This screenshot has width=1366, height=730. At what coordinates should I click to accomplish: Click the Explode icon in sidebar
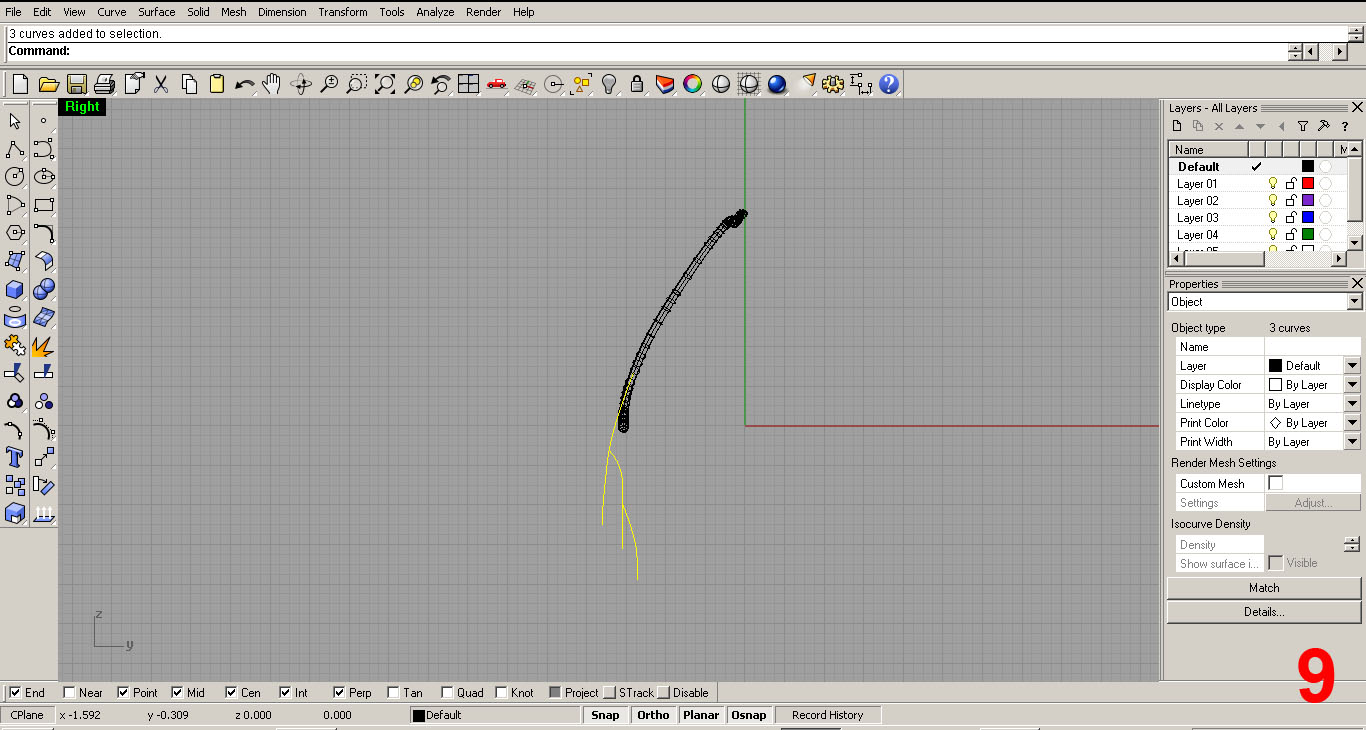(43, 346)
